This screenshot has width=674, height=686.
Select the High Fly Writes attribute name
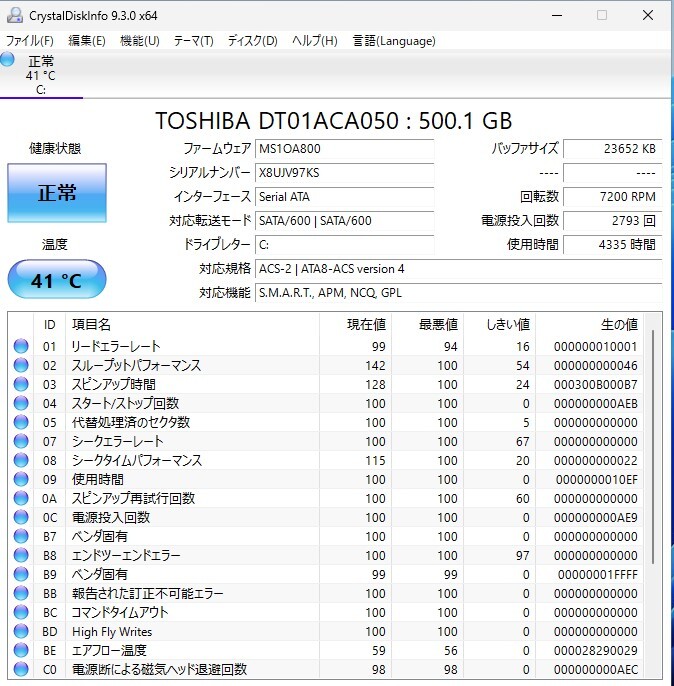coord(112,631)
